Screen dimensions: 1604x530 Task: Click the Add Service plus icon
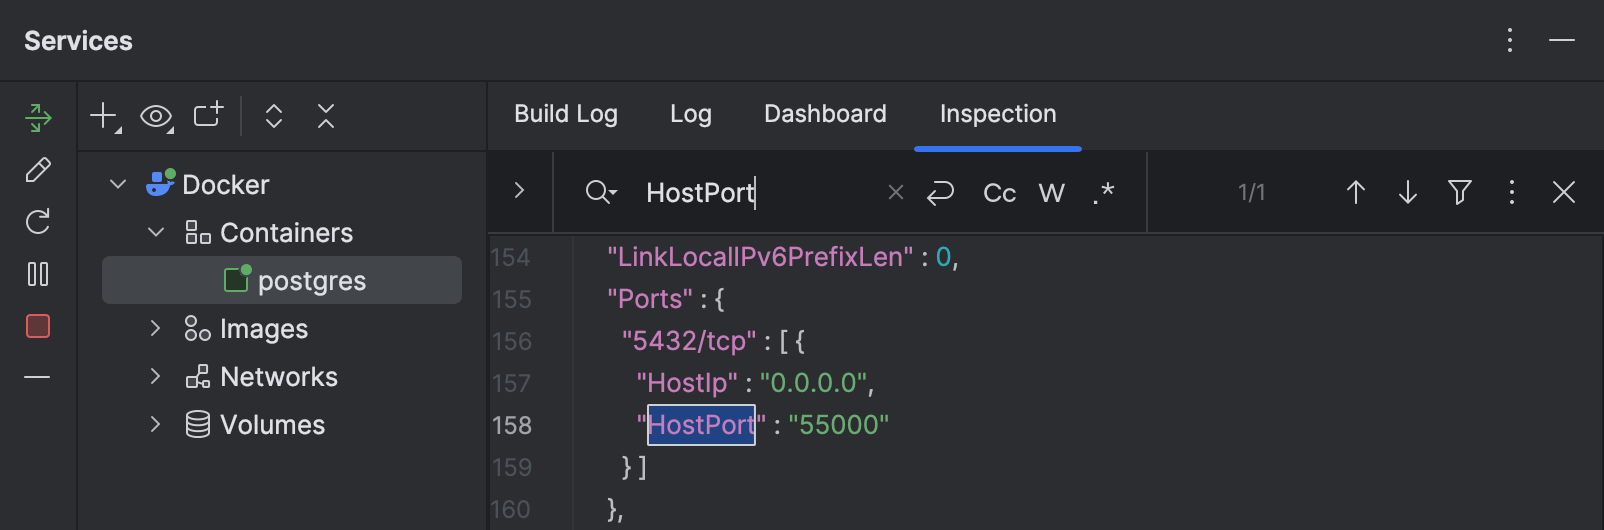(104, 116)
